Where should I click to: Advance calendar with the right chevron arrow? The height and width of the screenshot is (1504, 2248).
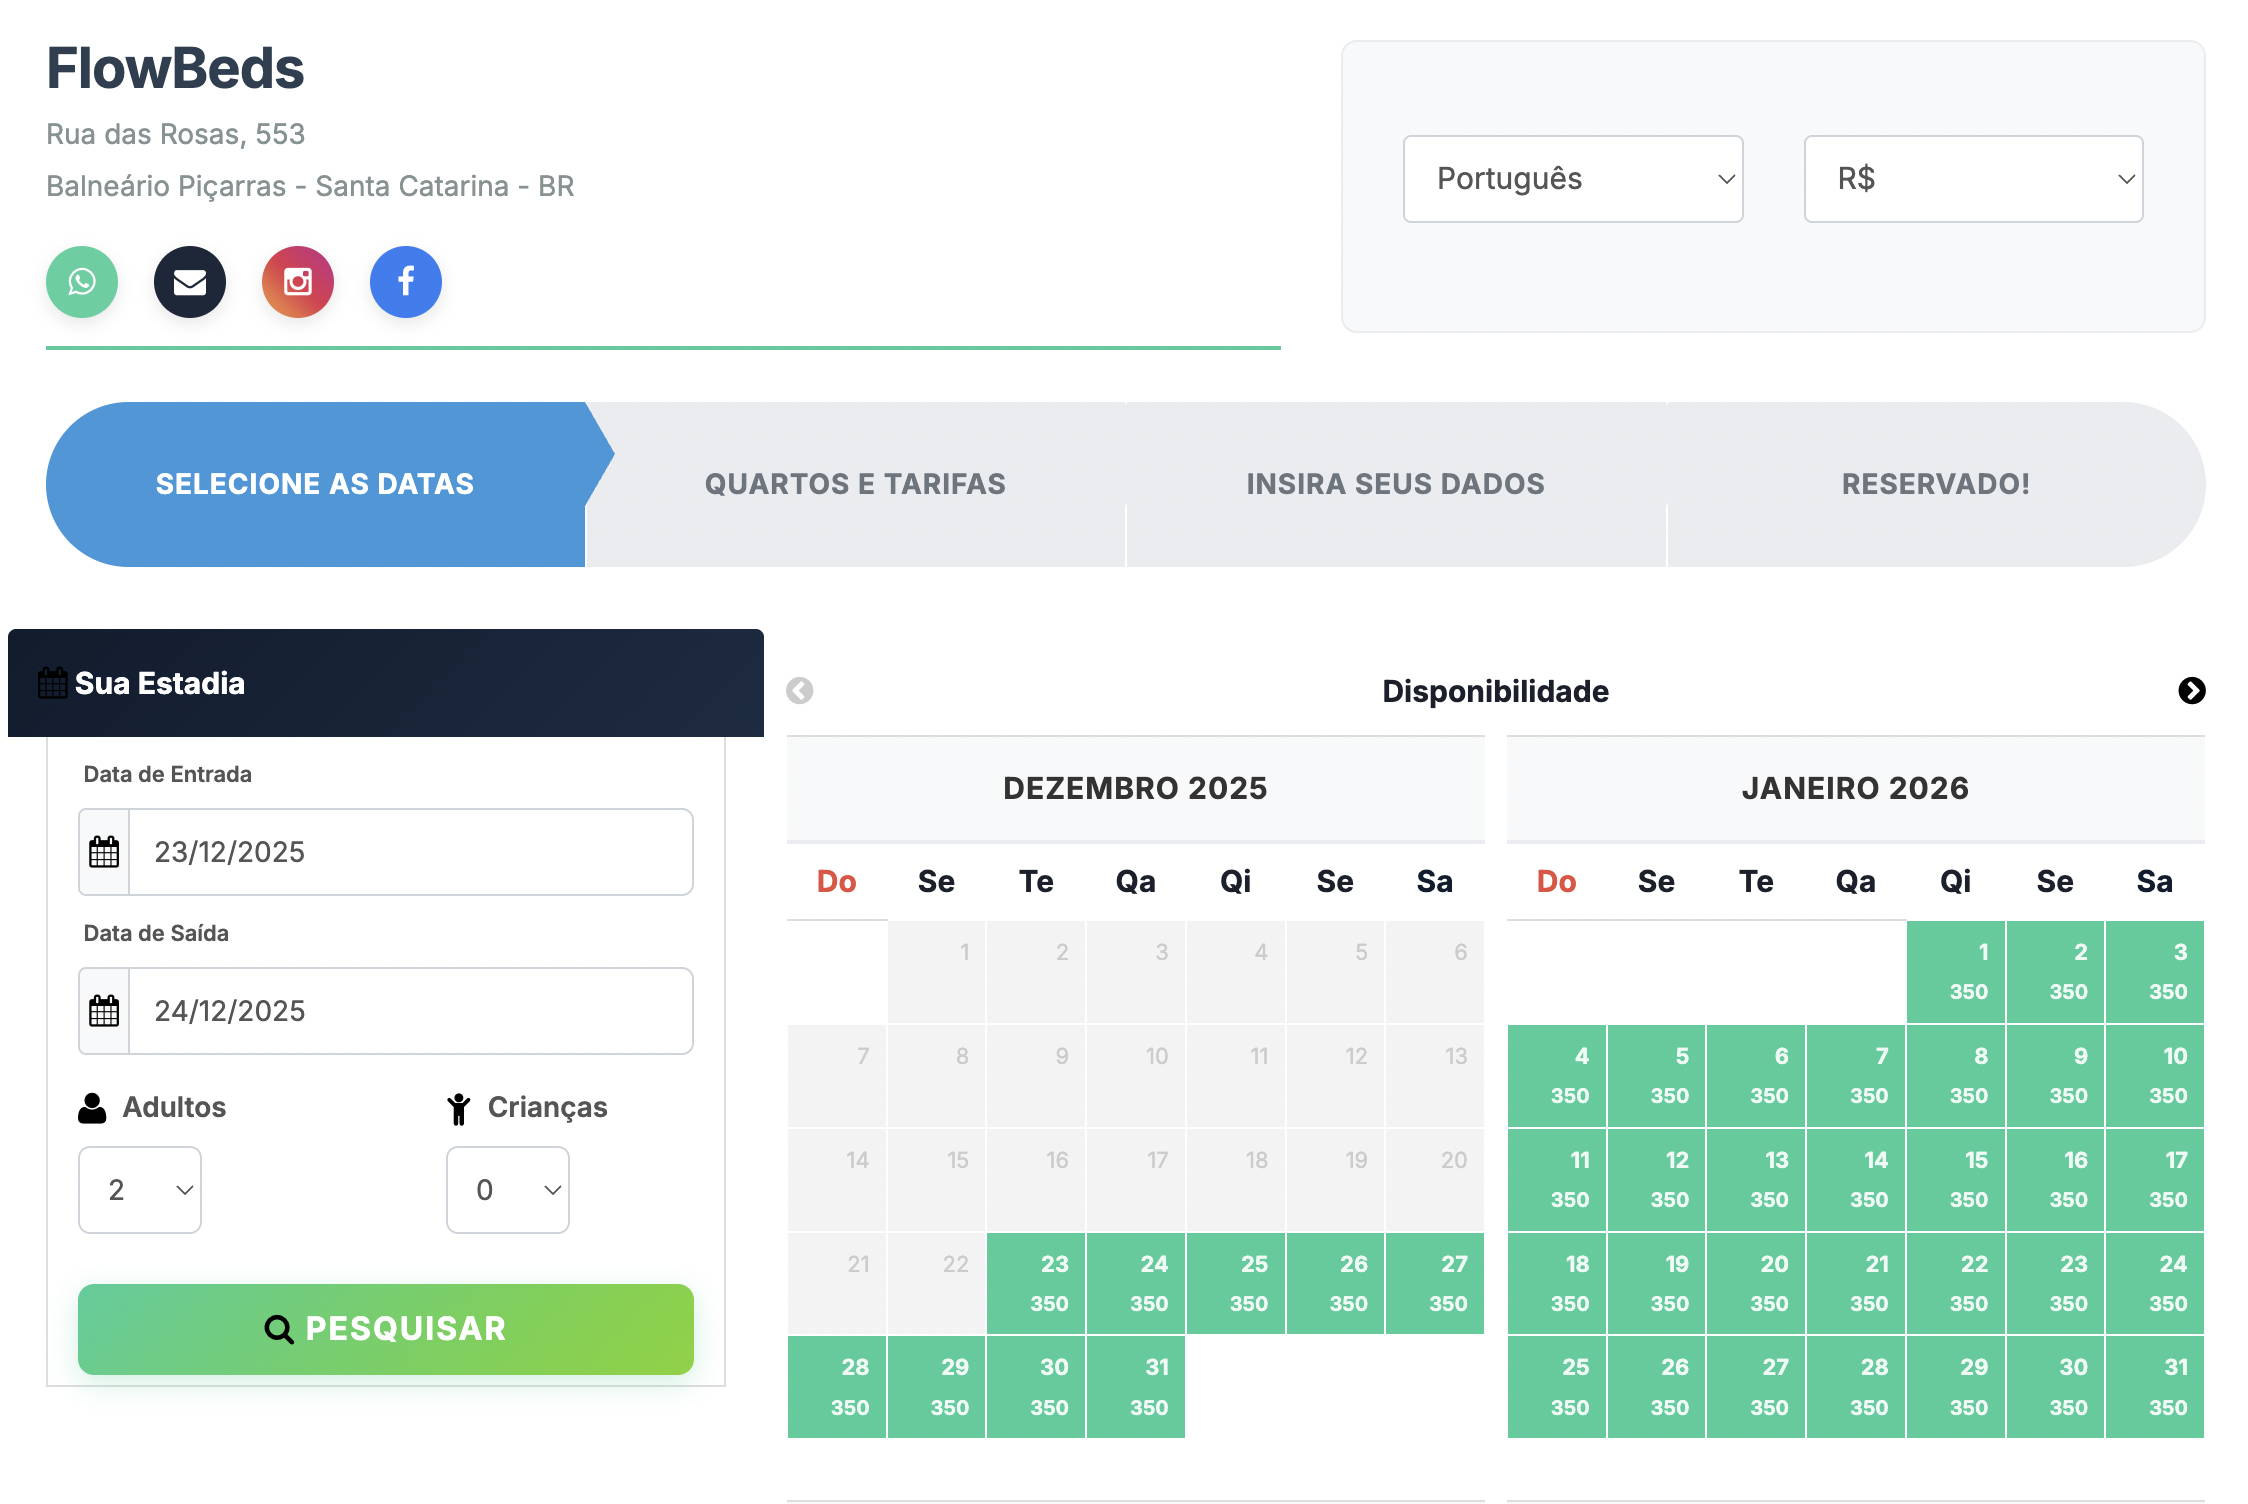click(2192, 691)
